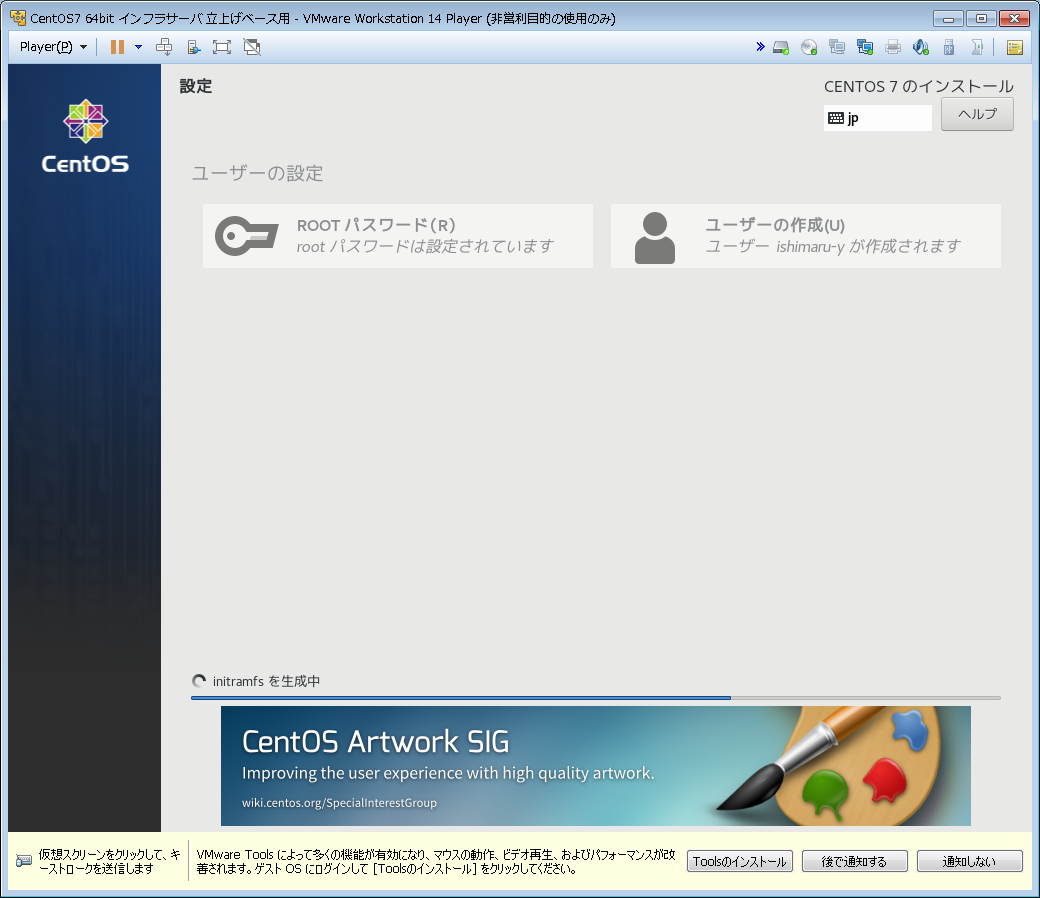This screenshot has height=898, width=1040.
Task: Open the power options dropdown arrow
Action: pyautogui.click(x=139, y=47)
